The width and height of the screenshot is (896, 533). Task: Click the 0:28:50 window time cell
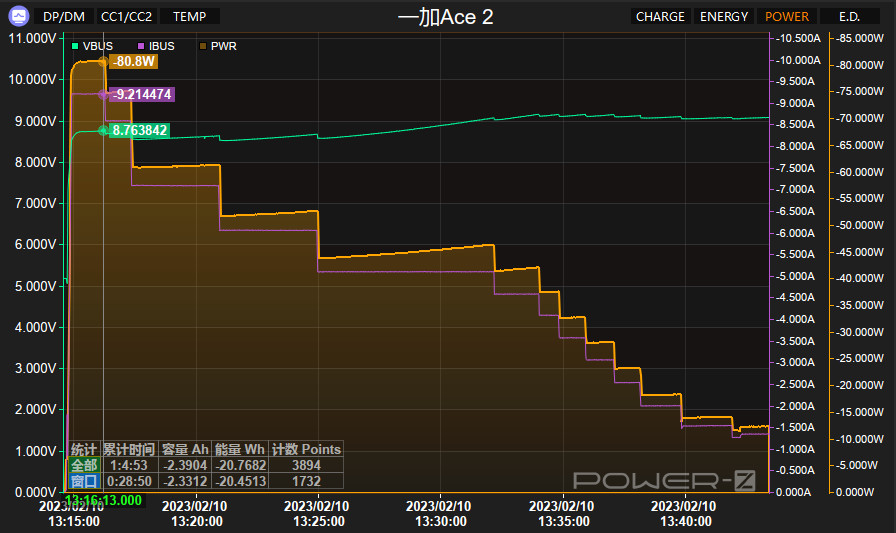coord(129,481)
